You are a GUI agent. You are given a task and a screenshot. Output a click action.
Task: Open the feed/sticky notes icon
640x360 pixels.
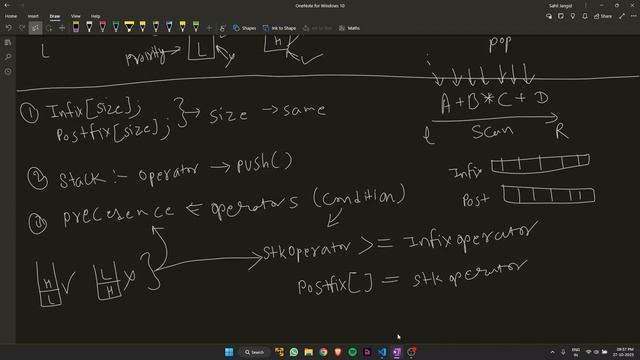tap(561, 16)
